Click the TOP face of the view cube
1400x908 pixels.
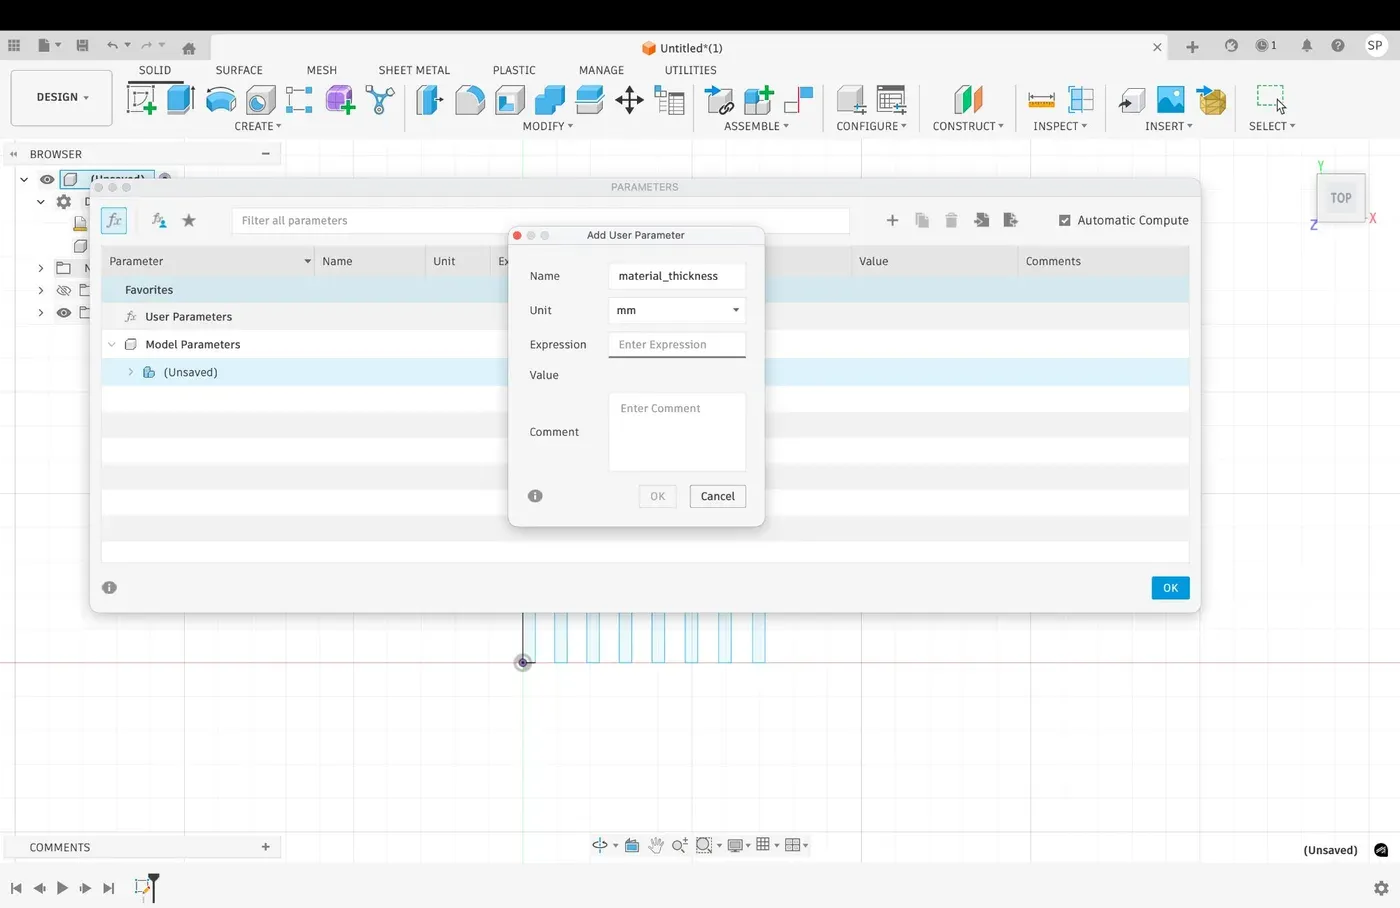pyautogui.click(x=1341, y=198)
